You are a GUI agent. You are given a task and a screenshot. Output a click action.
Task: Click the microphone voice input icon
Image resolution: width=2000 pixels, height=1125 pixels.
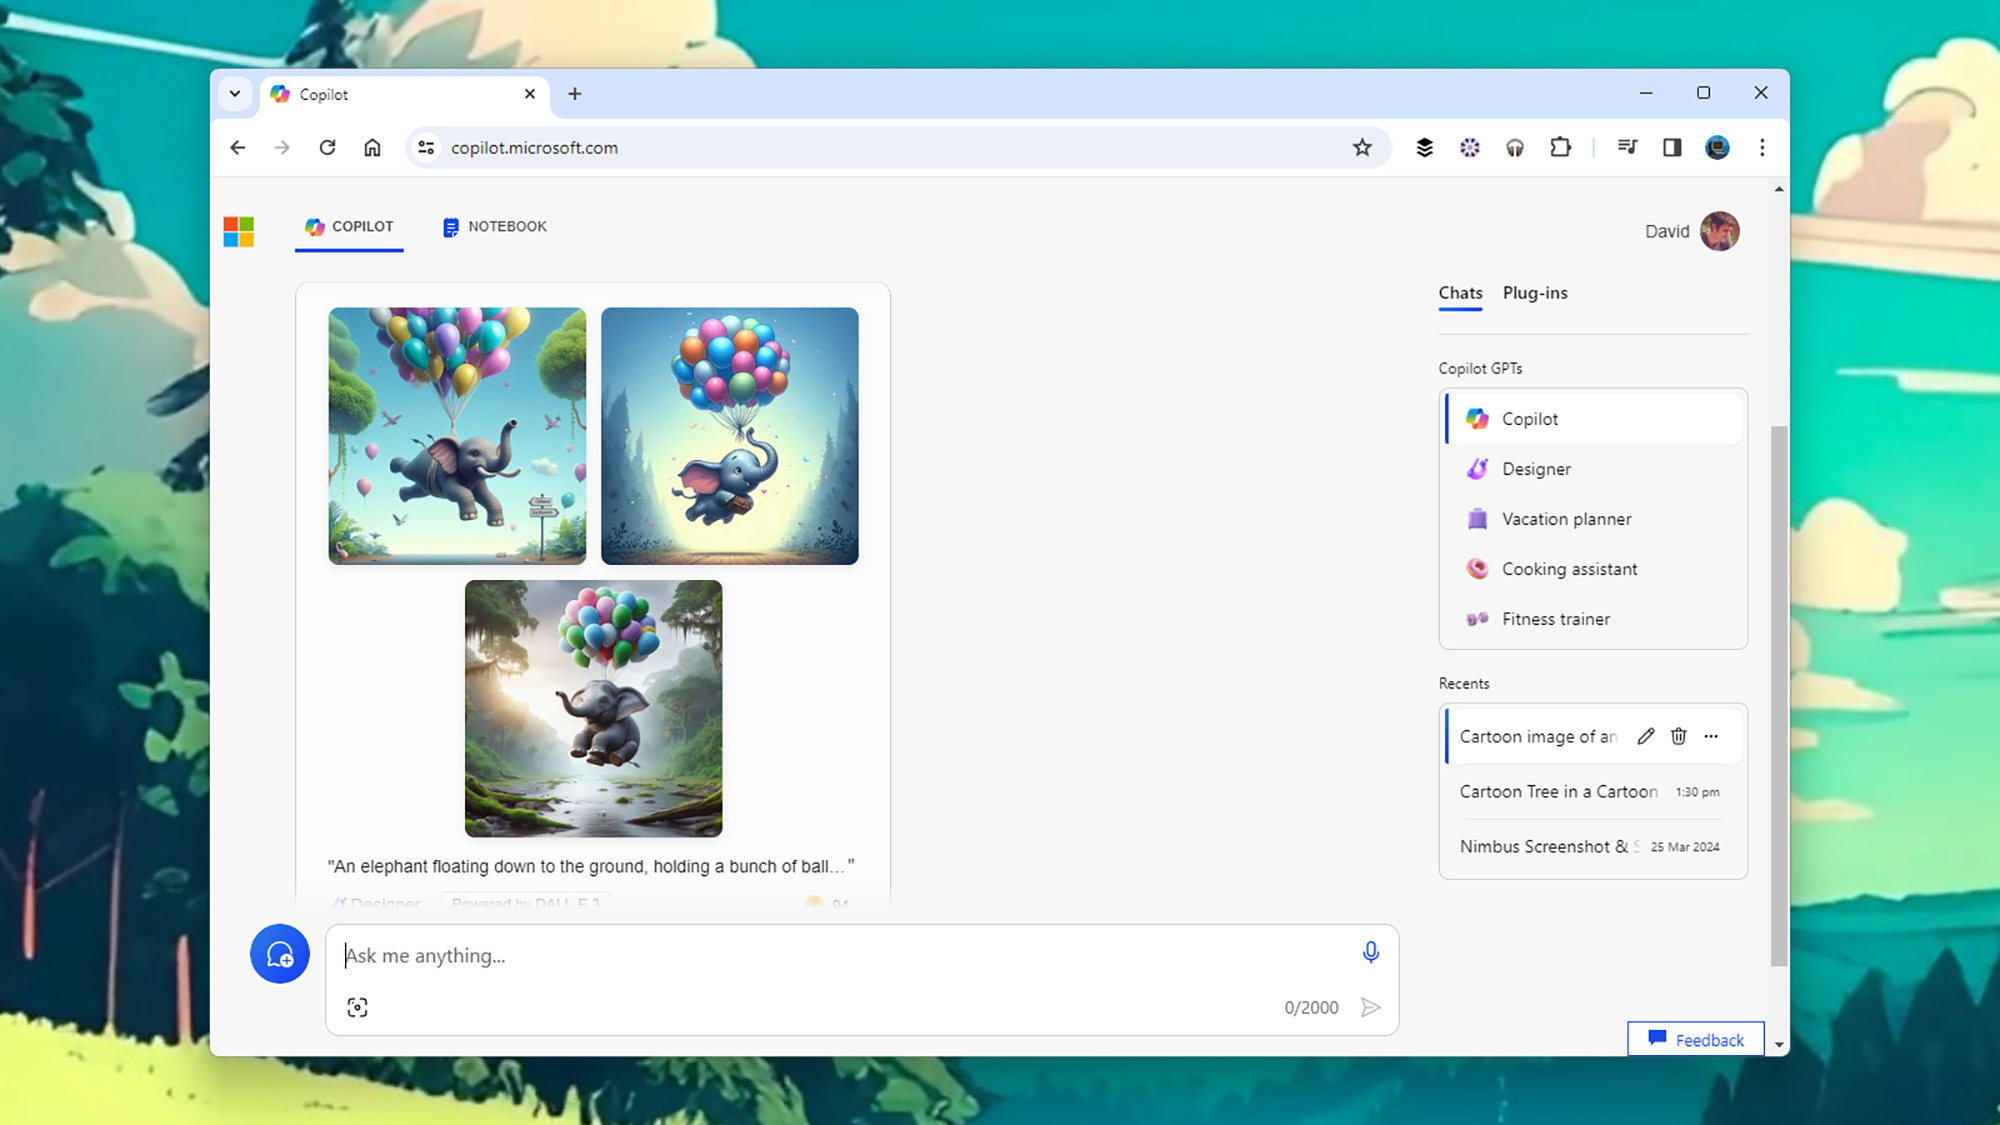pyautogui.click(x=1370, y=952)
